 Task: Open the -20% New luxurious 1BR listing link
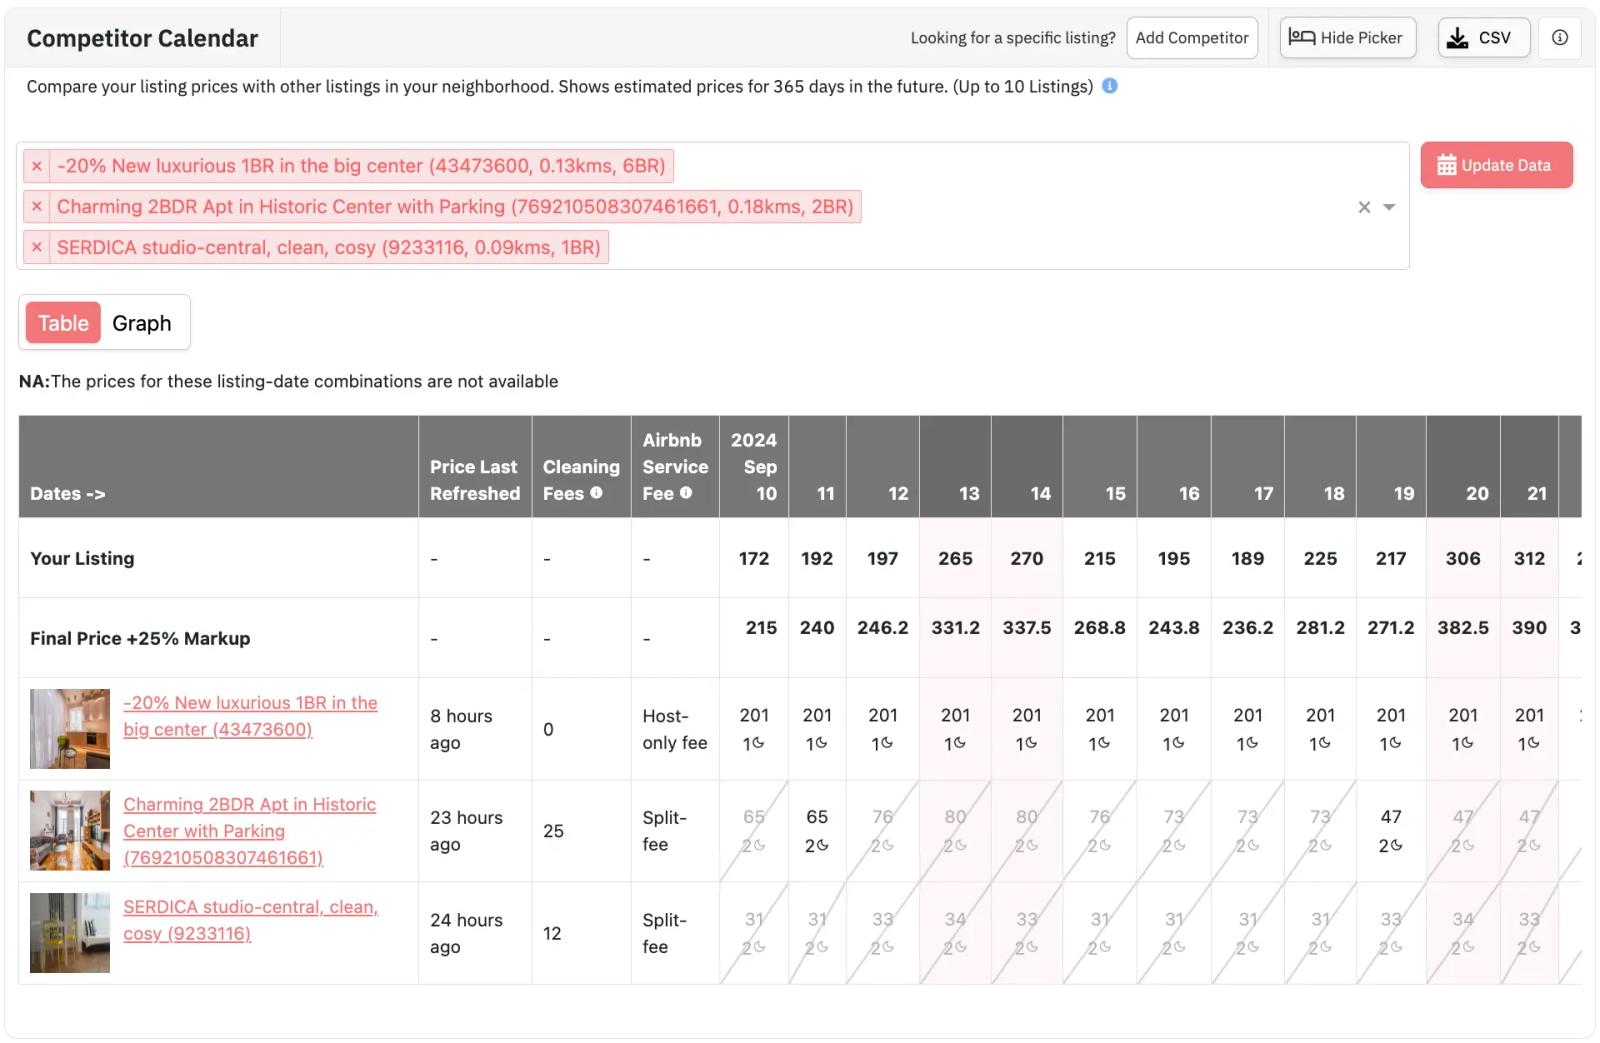(250, 716)
